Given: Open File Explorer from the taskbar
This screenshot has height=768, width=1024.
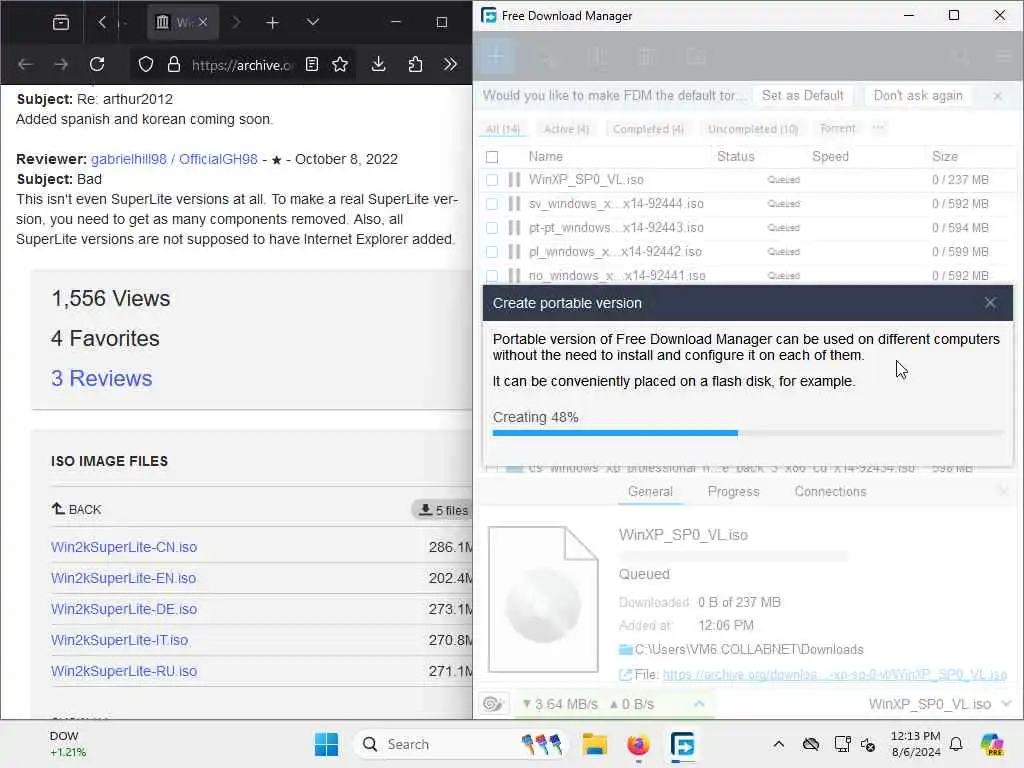Looking at the screenshot, I should (x=594, y=744).
